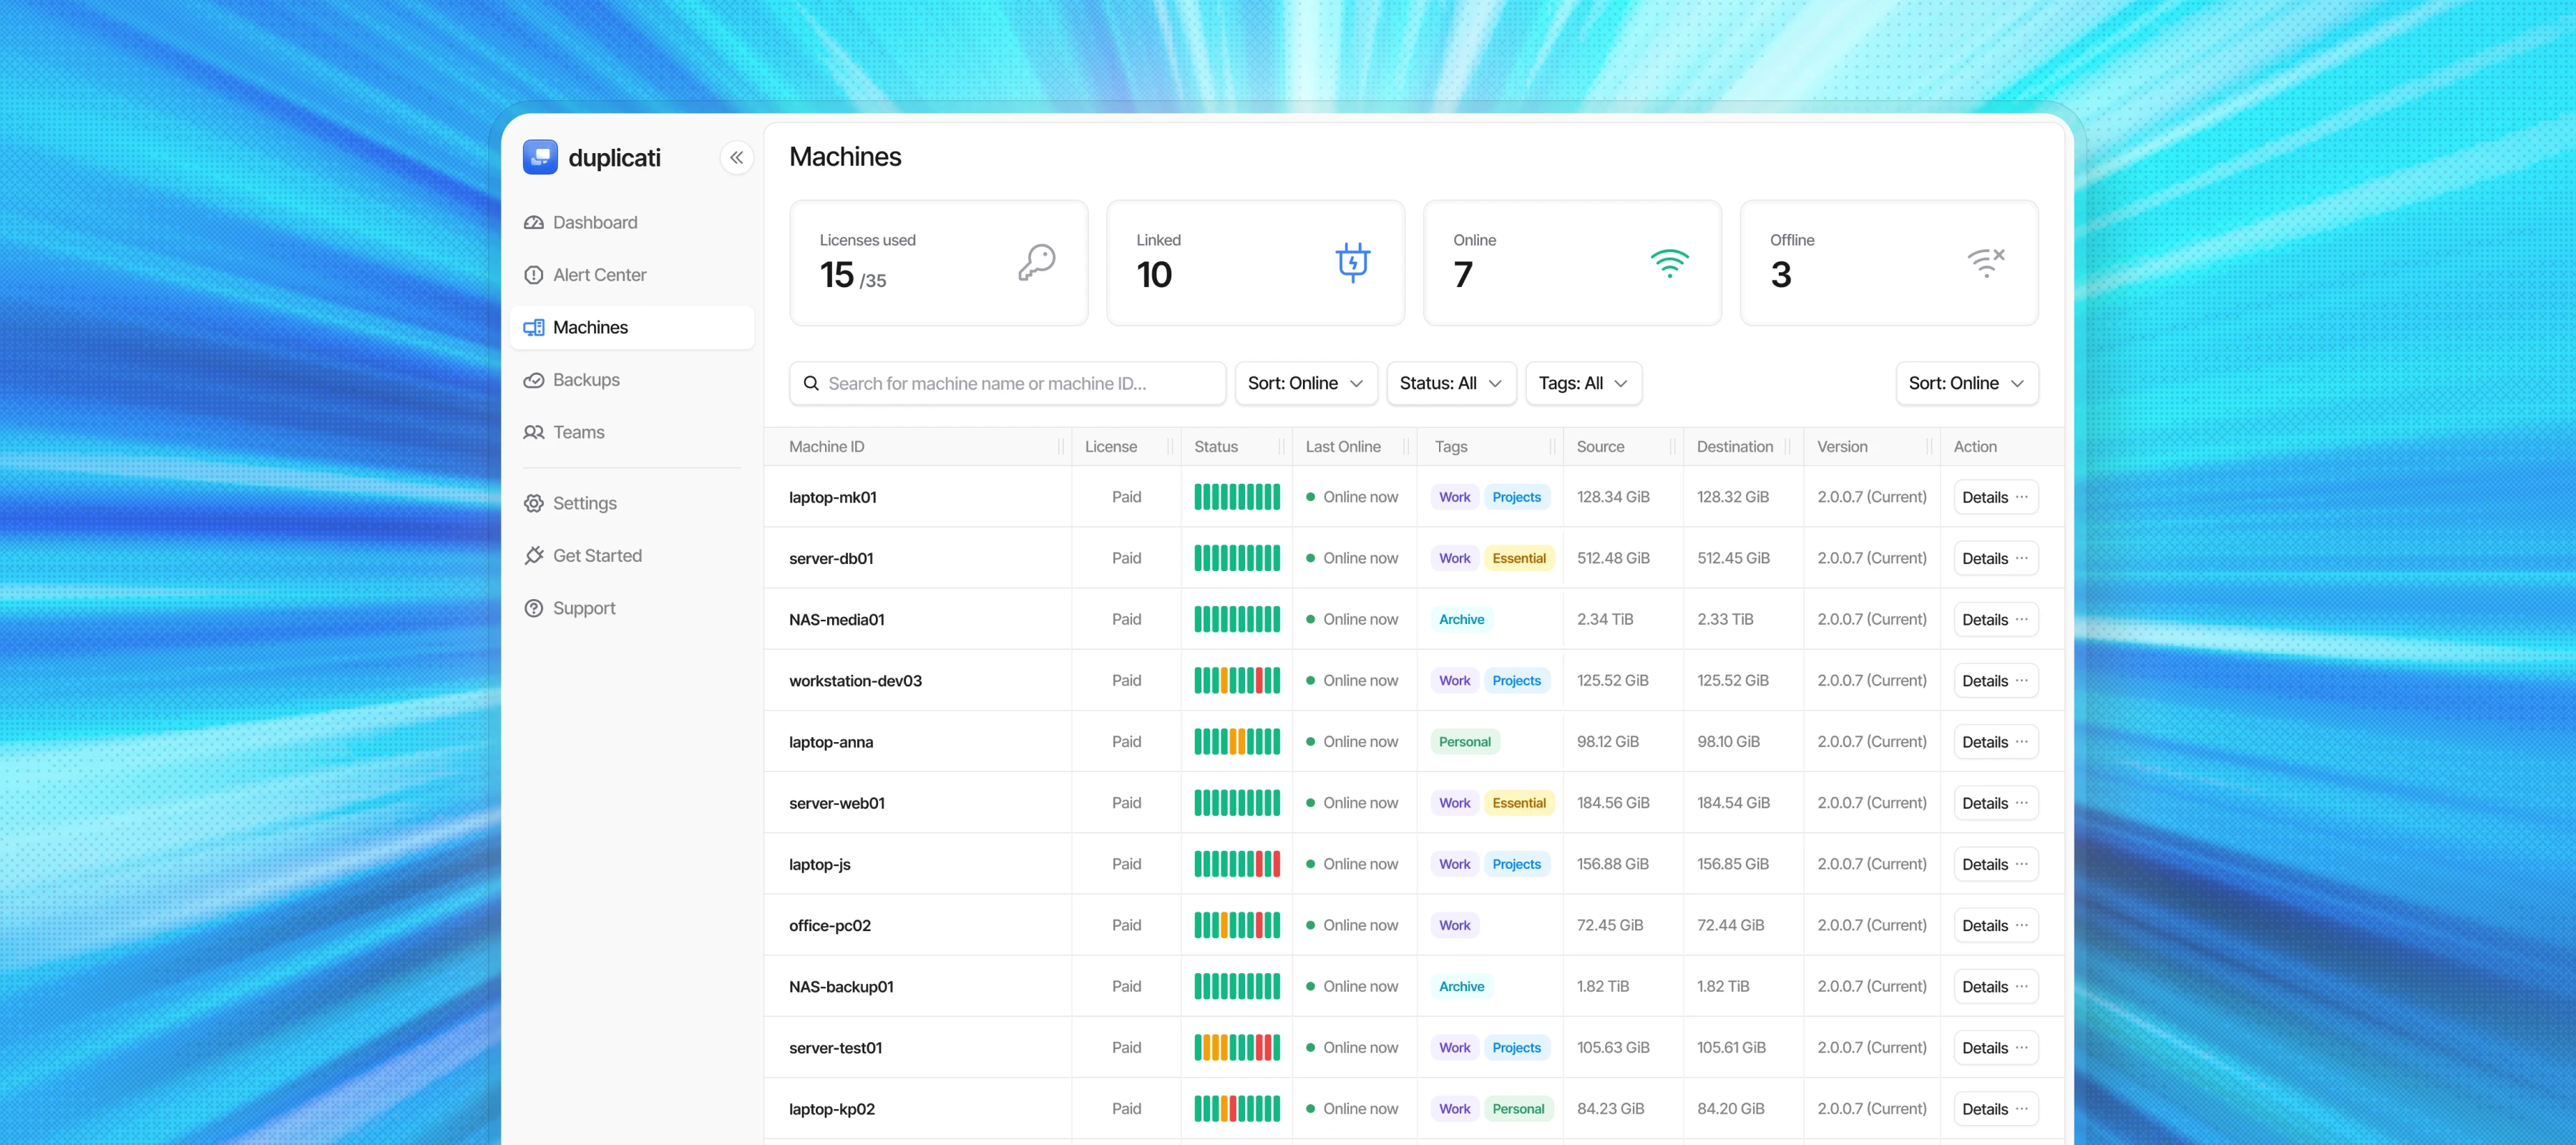Collapse the sidebar with double-chevron icon

[736, 157]
